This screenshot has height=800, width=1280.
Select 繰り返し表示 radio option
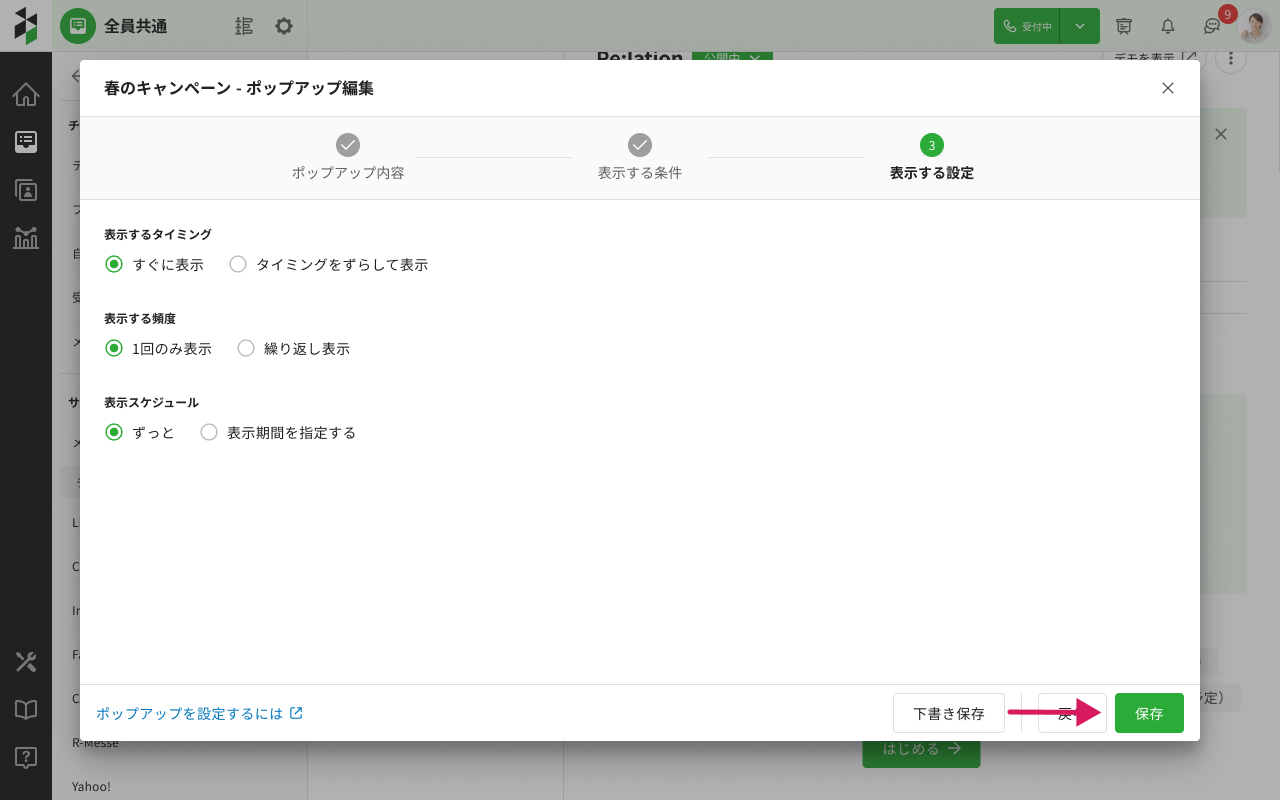(246, 349)
